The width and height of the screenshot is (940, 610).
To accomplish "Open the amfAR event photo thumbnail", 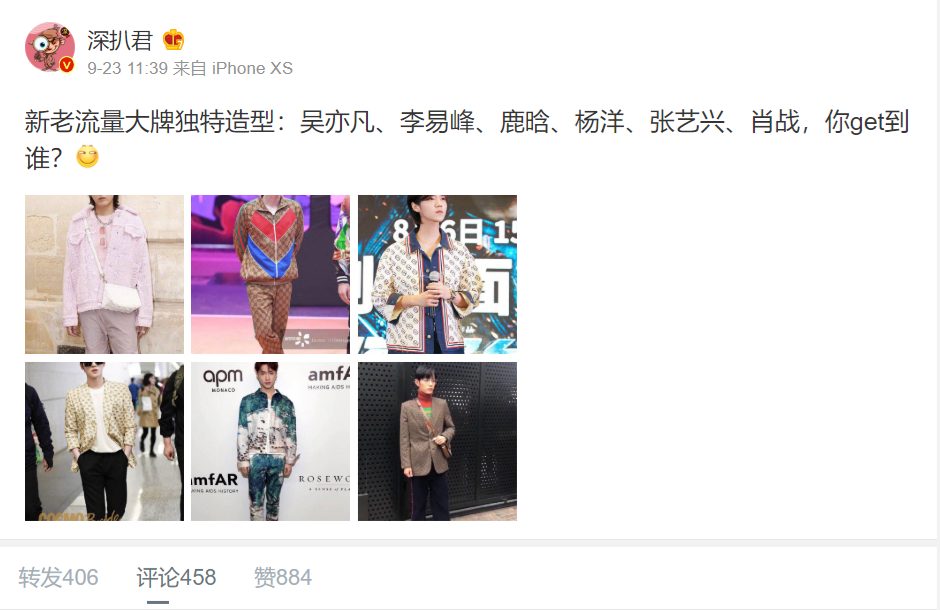I will tap(270, 442).
